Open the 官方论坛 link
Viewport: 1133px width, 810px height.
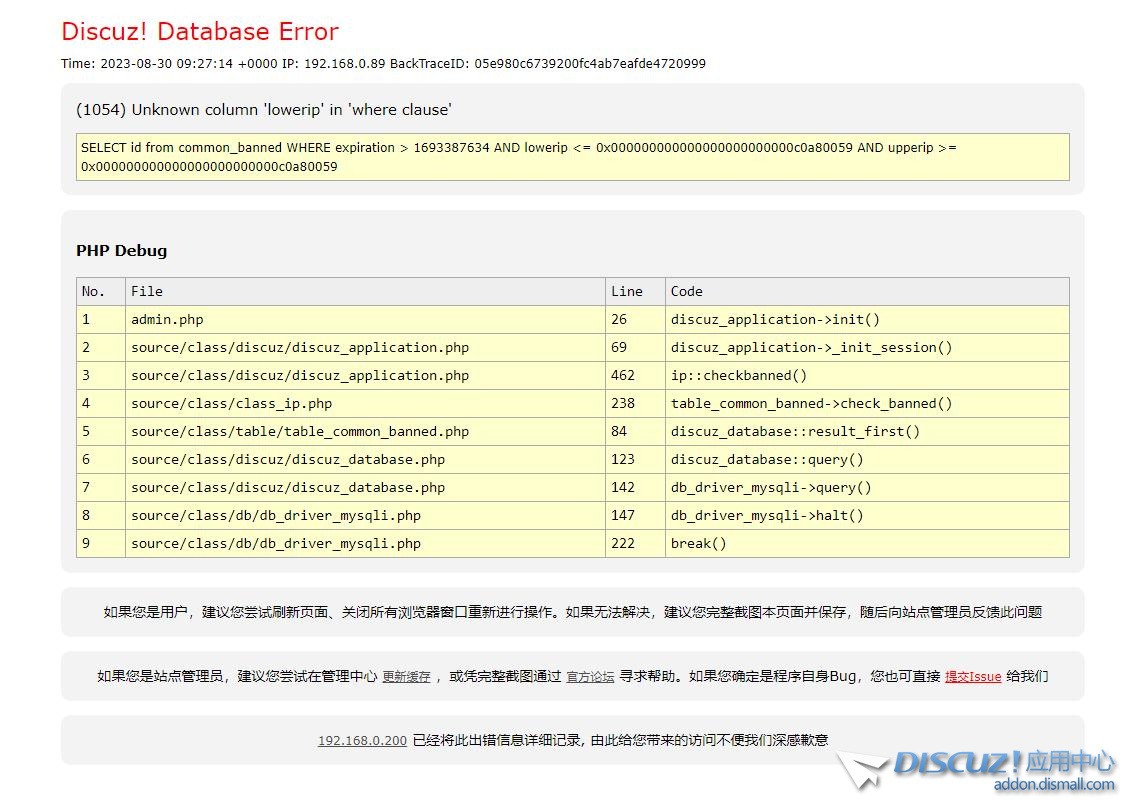tap(590, 676)
